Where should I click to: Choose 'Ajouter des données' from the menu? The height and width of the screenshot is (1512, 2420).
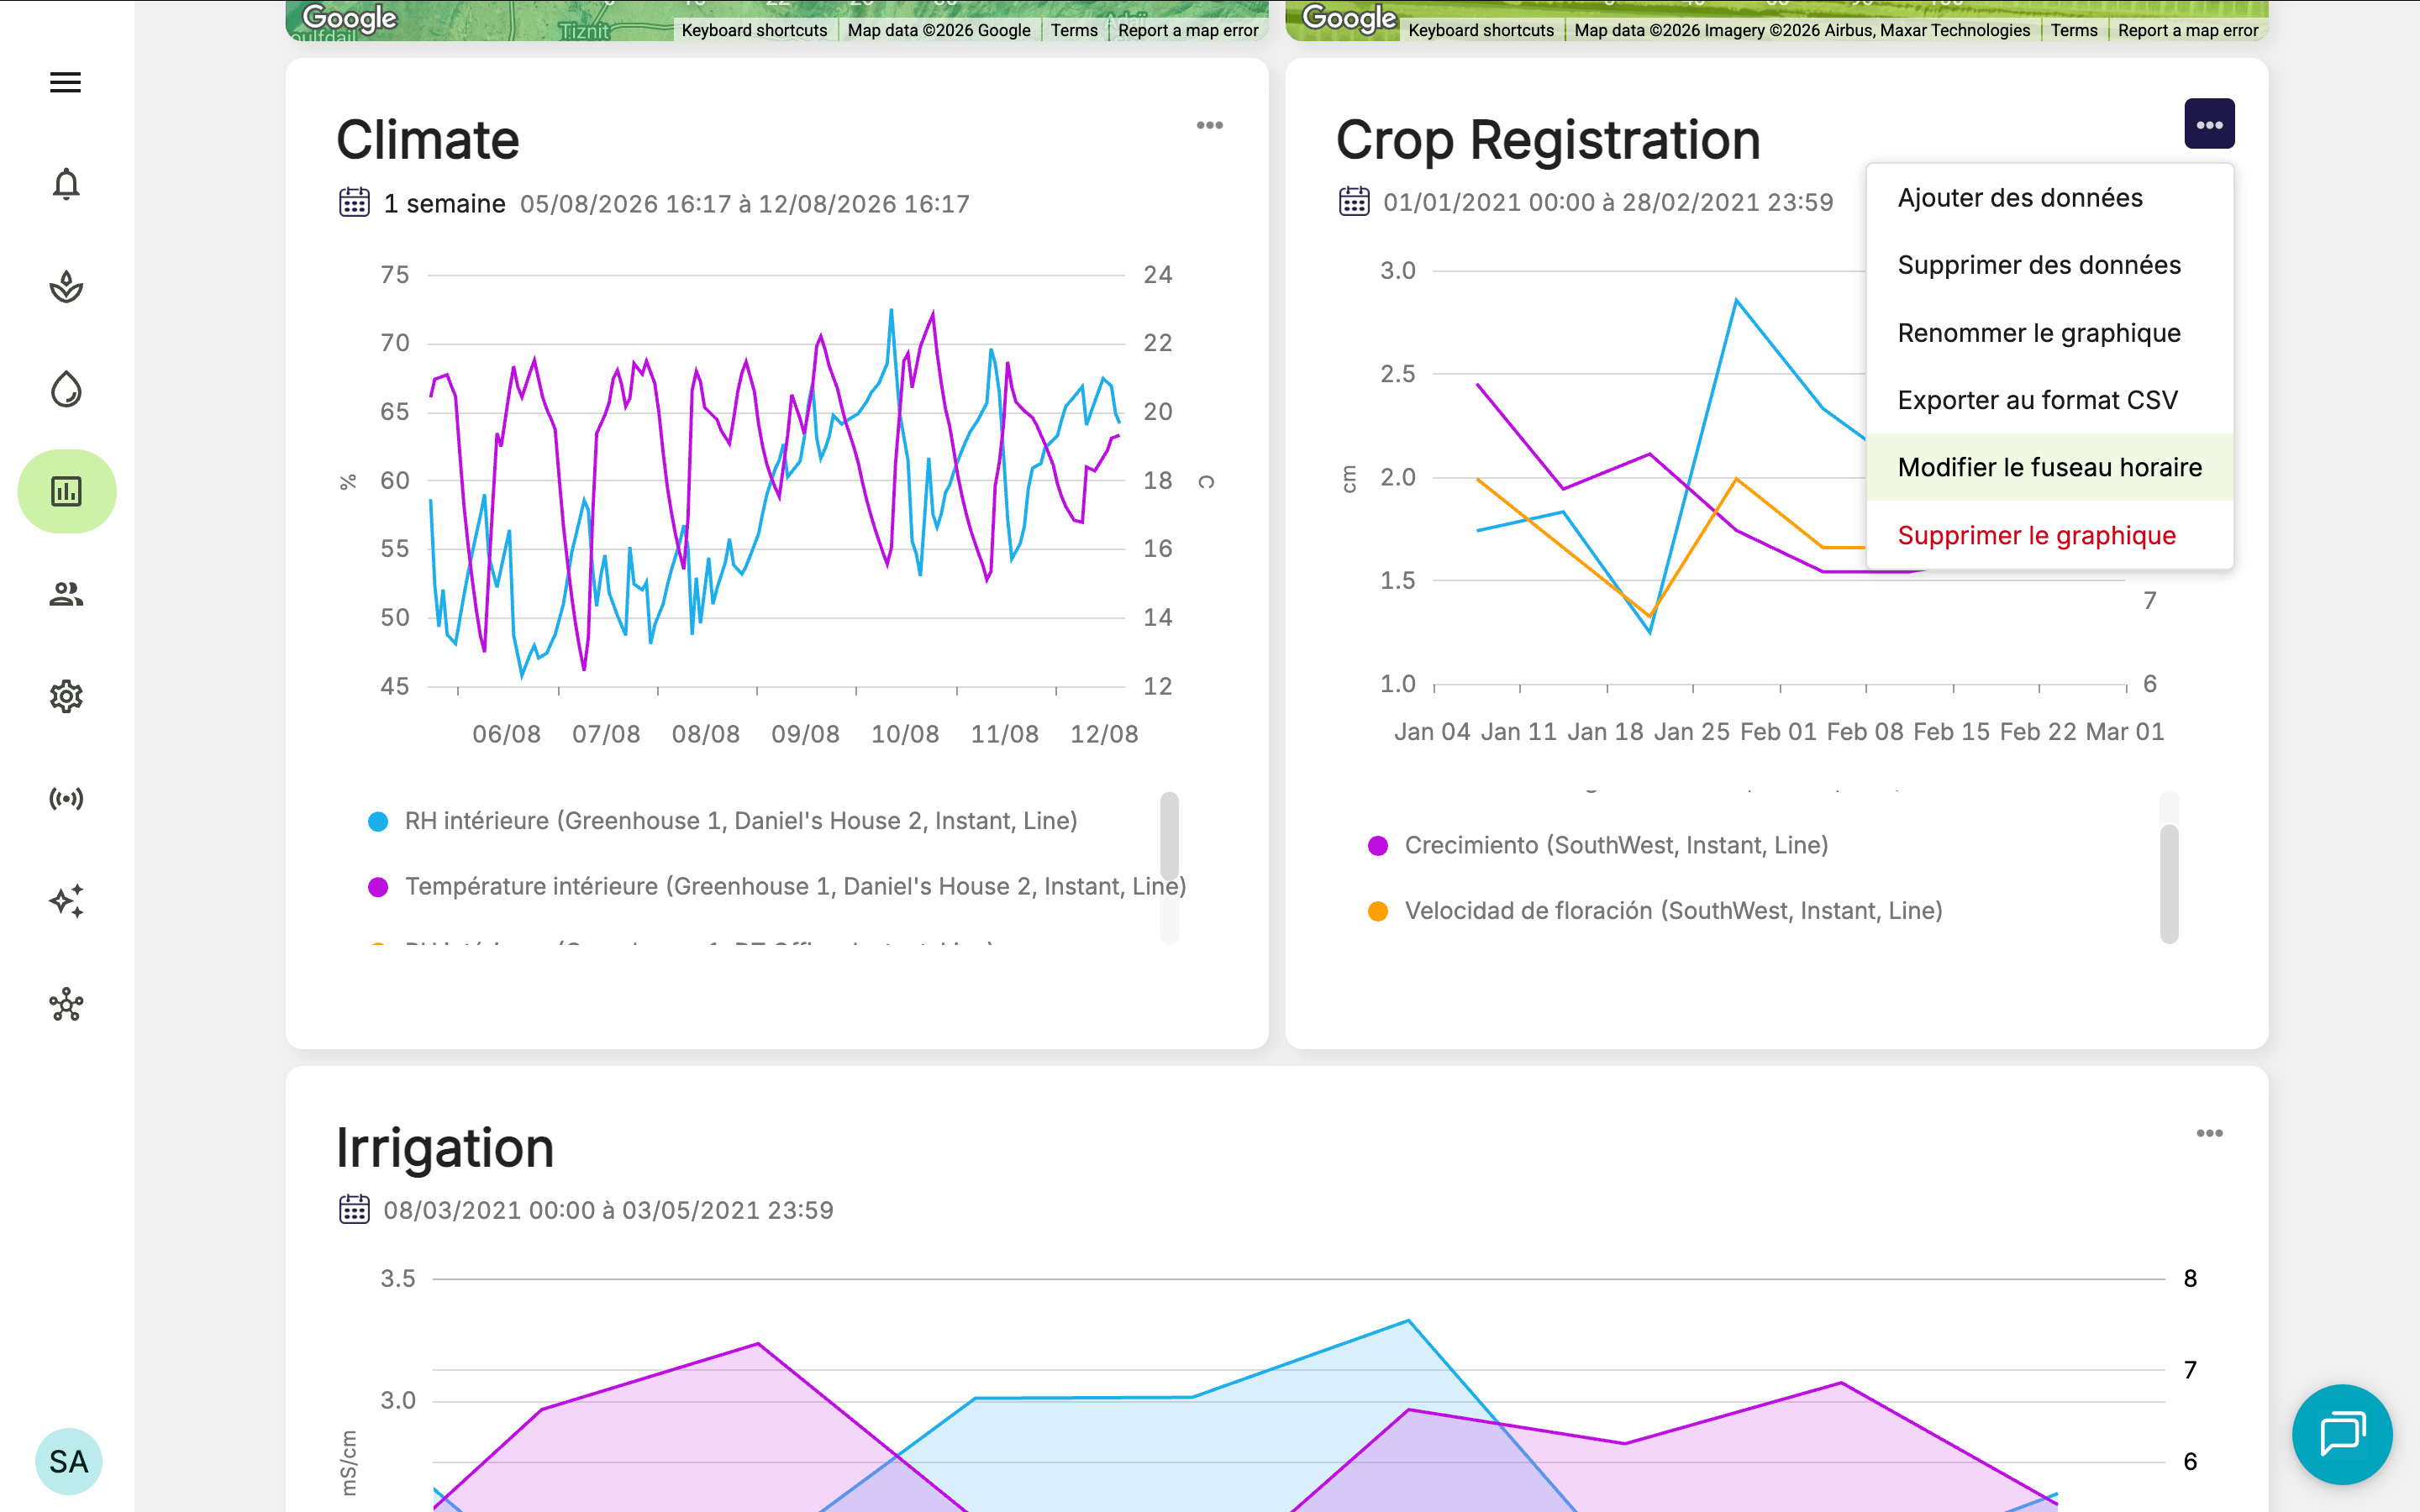[2049, 198]
